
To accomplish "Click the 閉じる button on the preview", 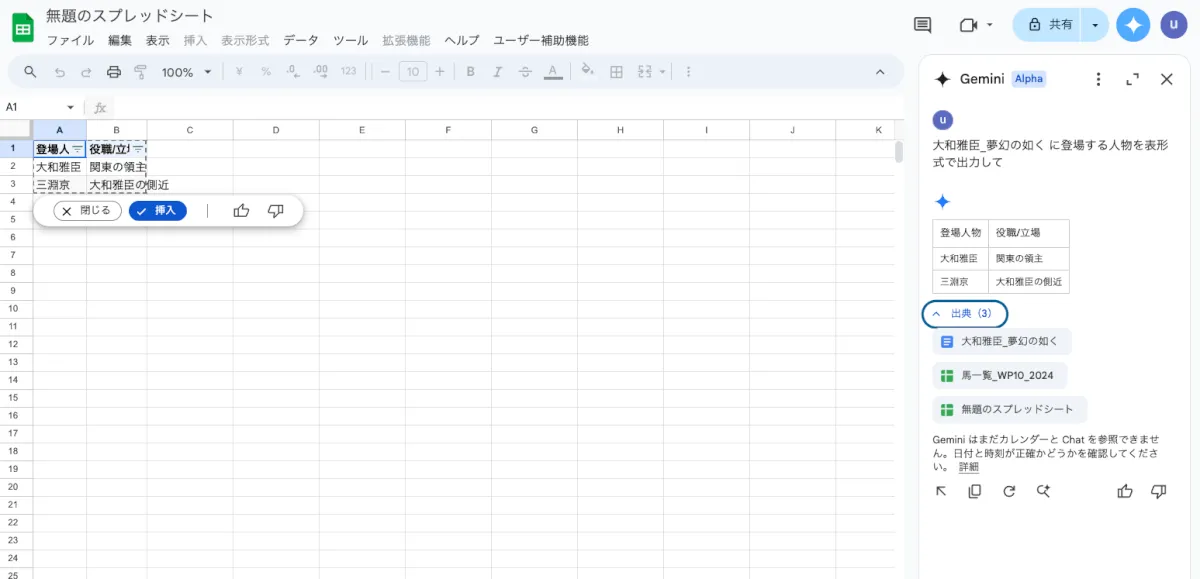I will (87, 211).
